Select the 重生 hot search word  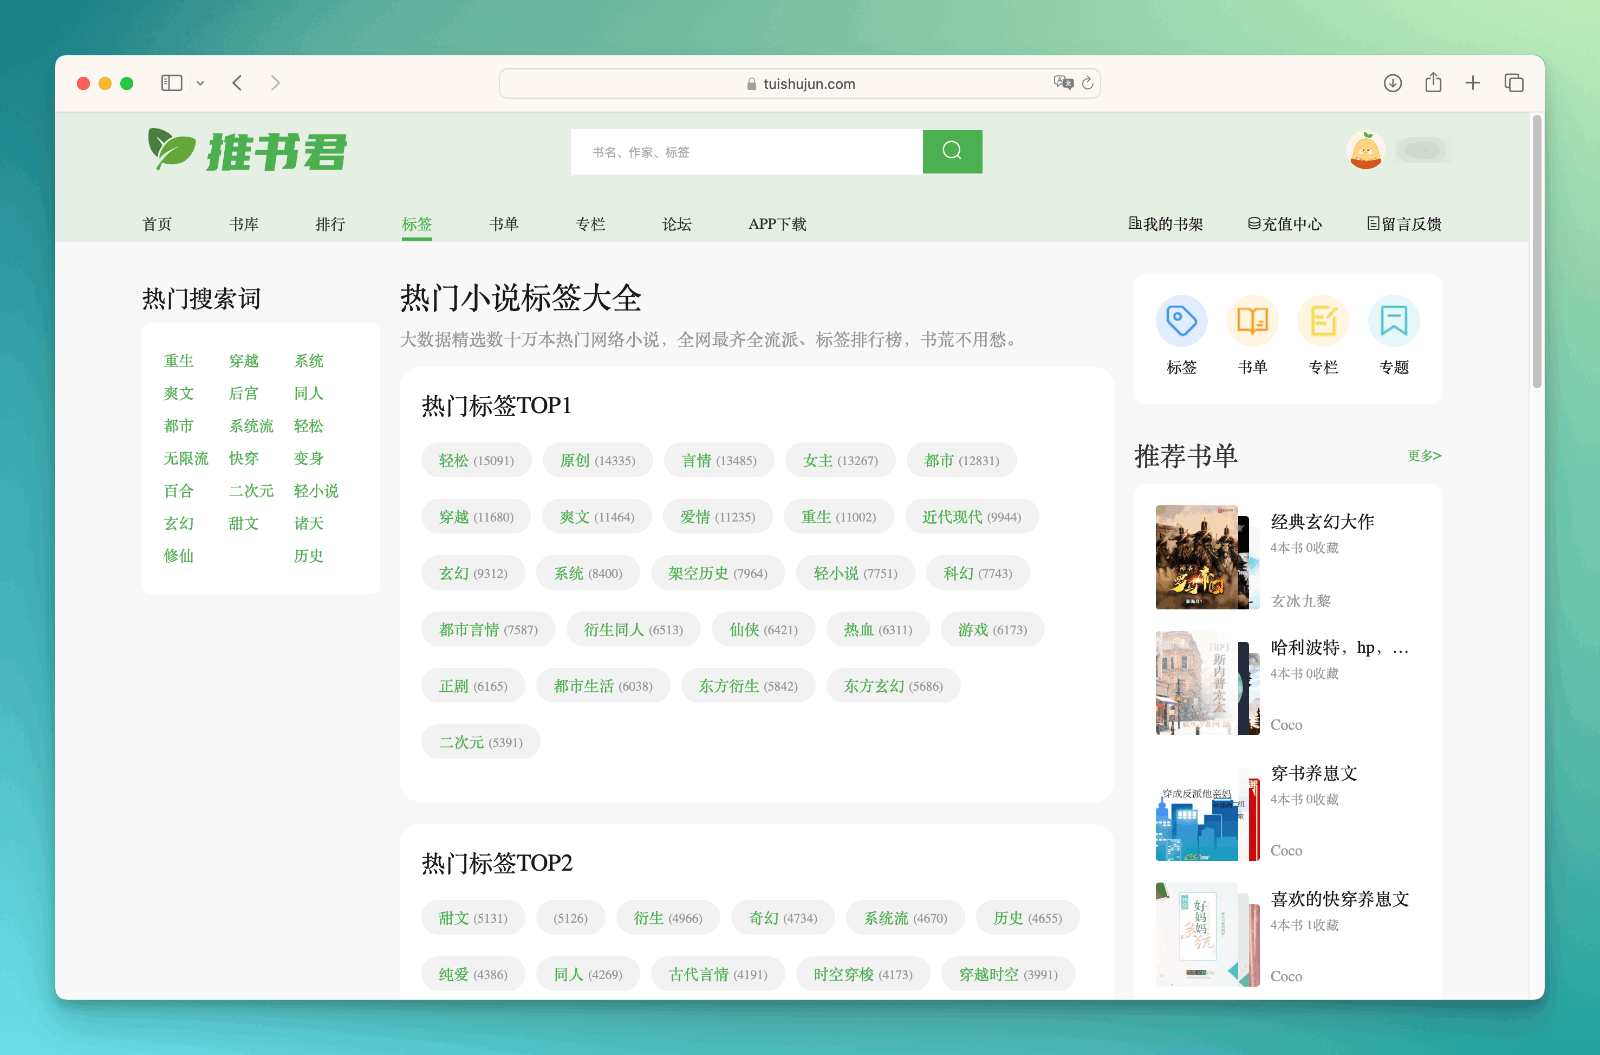click(179, 361)
